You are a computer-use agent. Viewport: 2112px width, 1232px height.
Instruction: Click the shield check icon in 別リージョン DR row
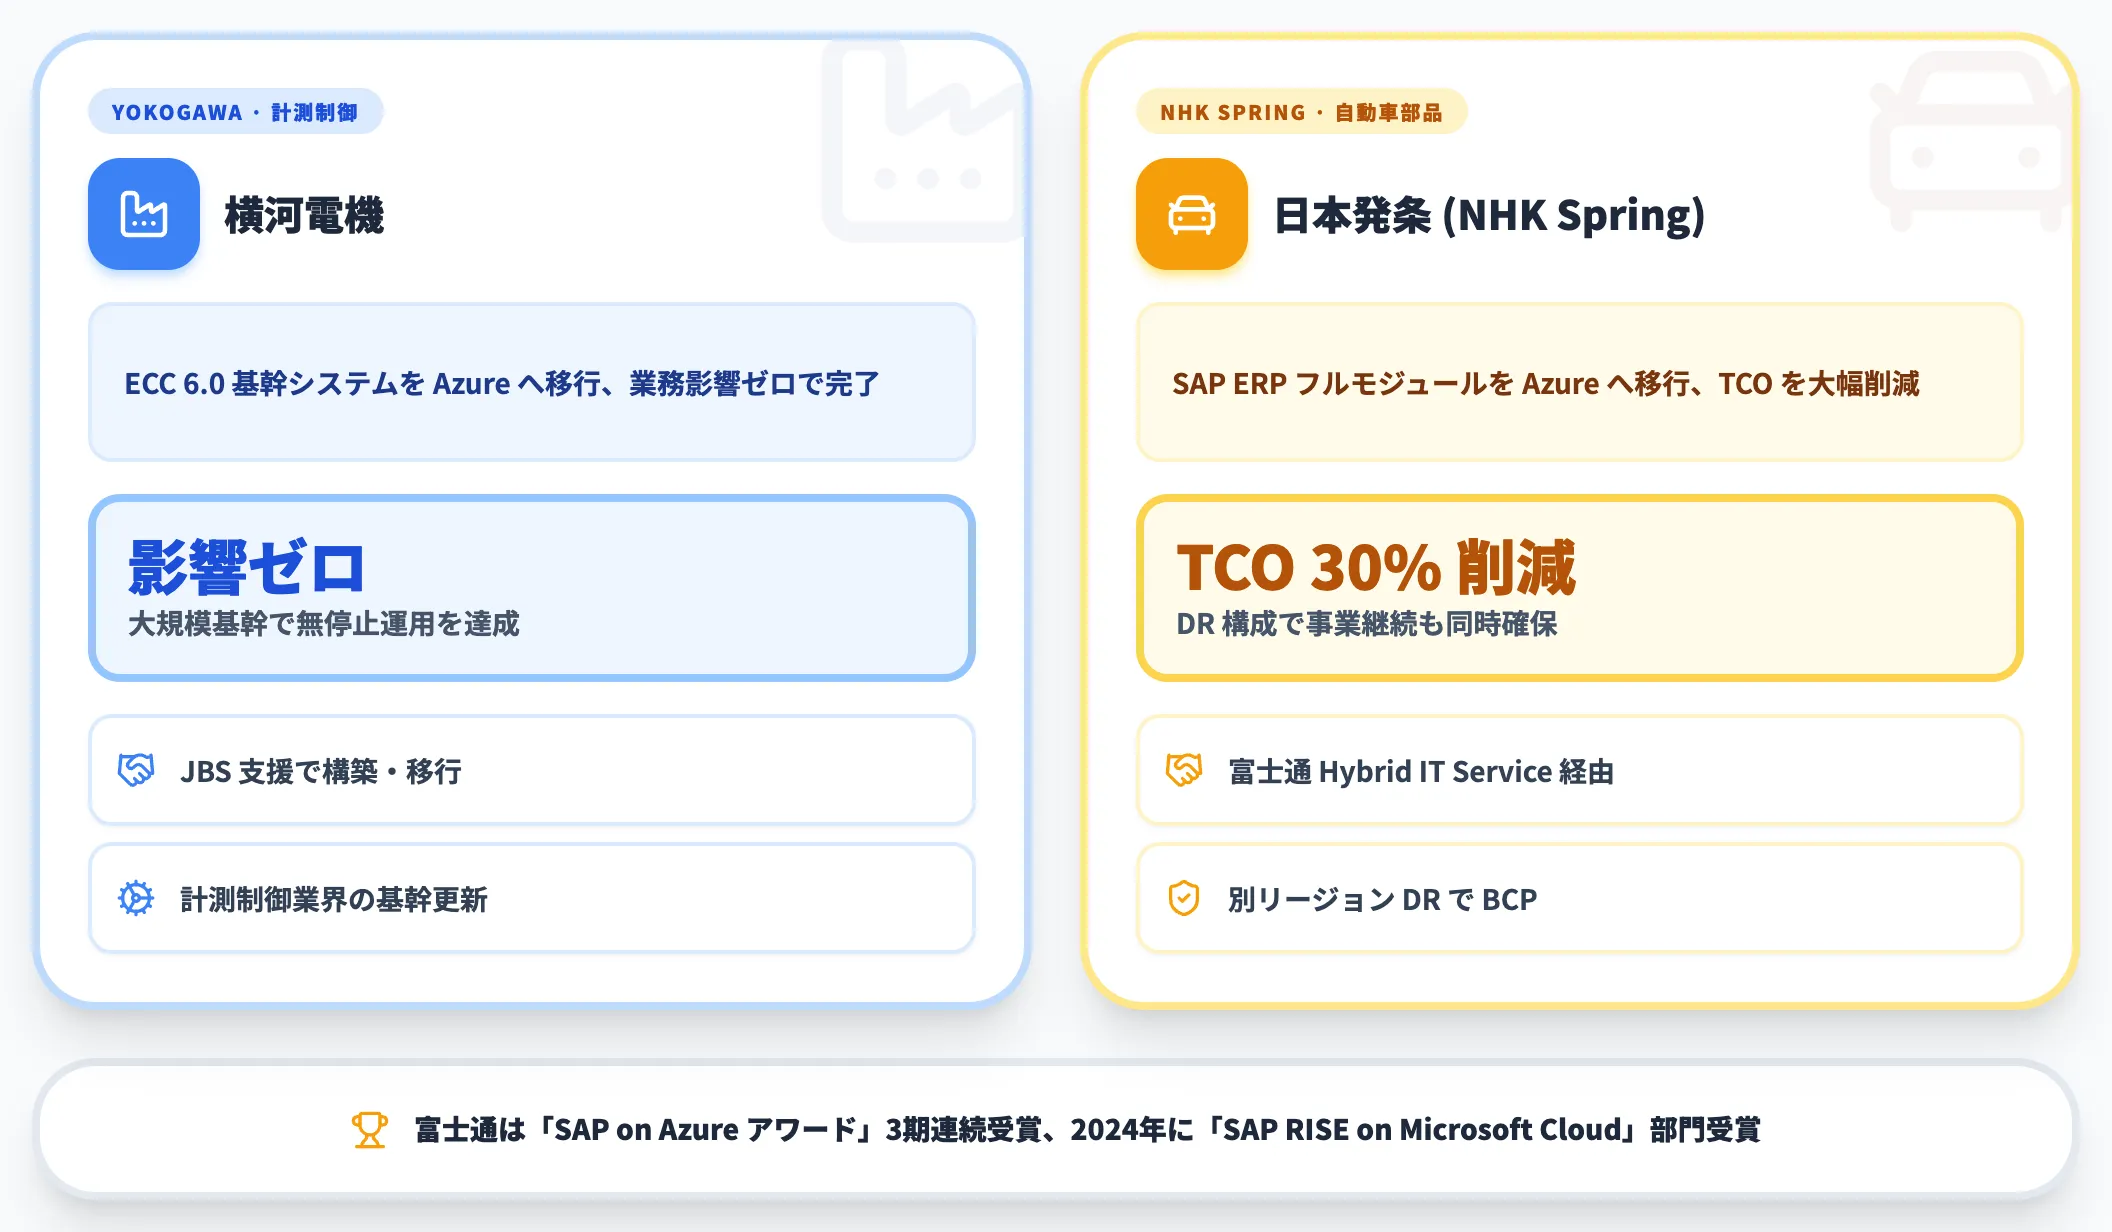(x=1184, y=898)
